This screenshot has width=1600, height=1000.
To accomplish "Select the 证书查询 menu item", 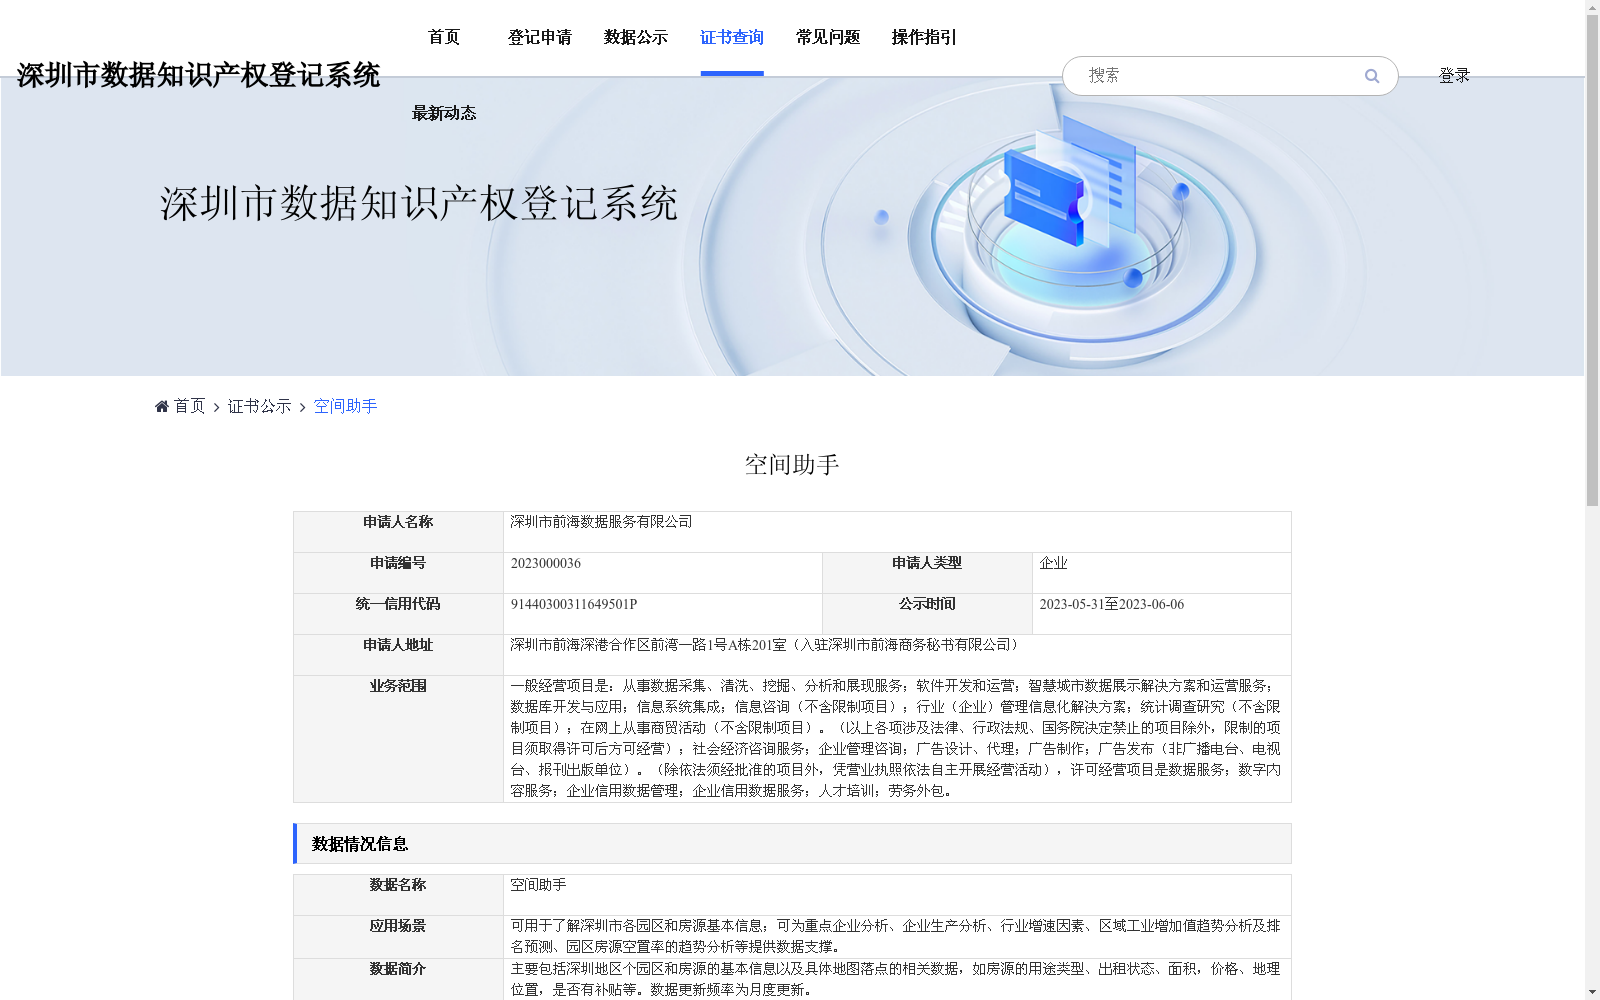I will pyautogui.click(x=732, y=37).
